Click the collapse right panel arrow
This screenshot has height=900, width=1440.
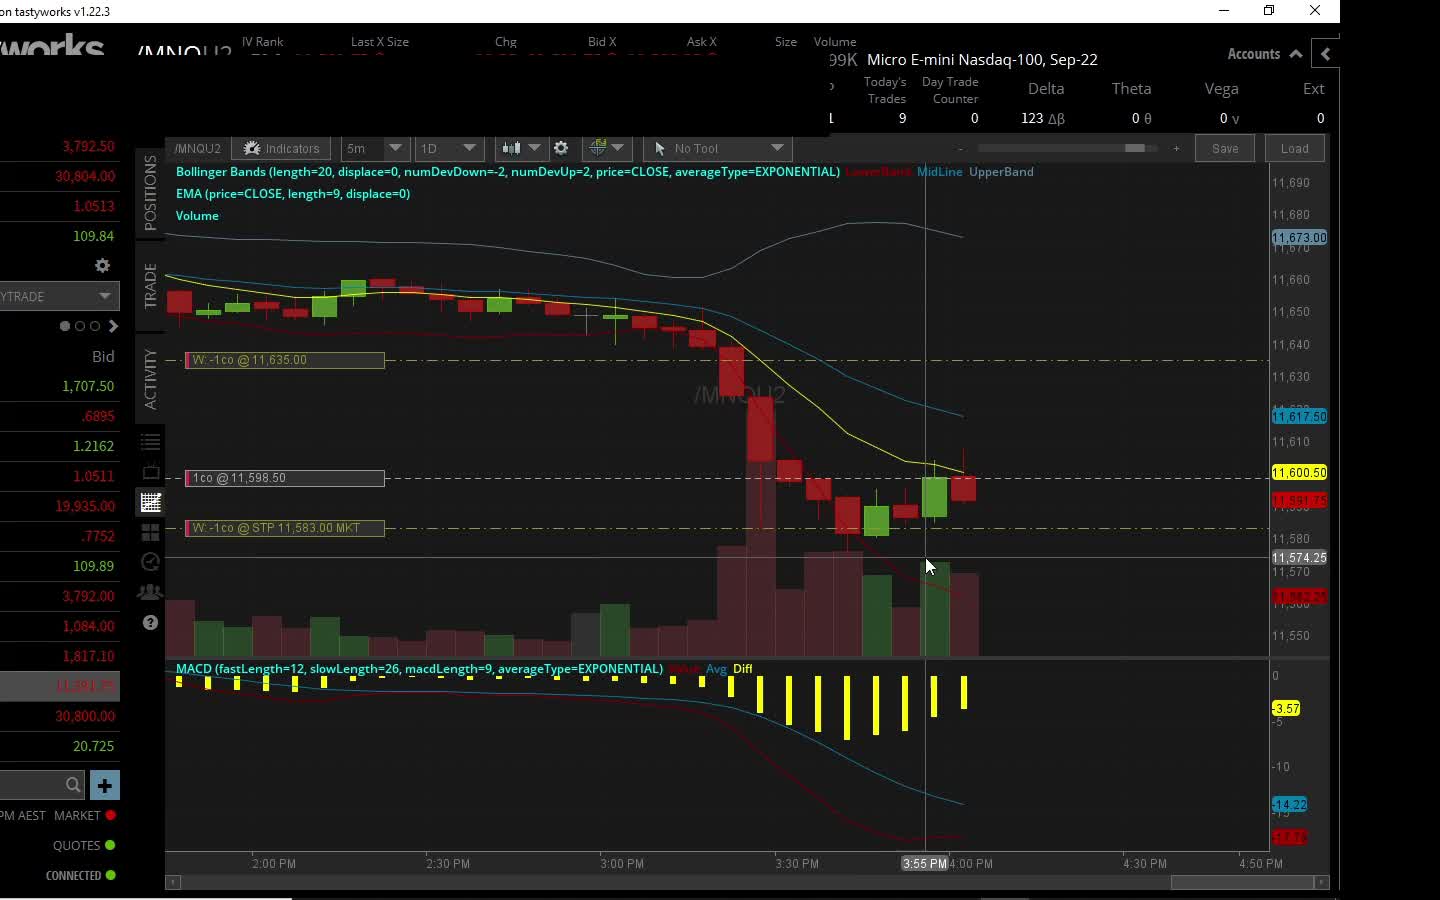(1326, 54)
